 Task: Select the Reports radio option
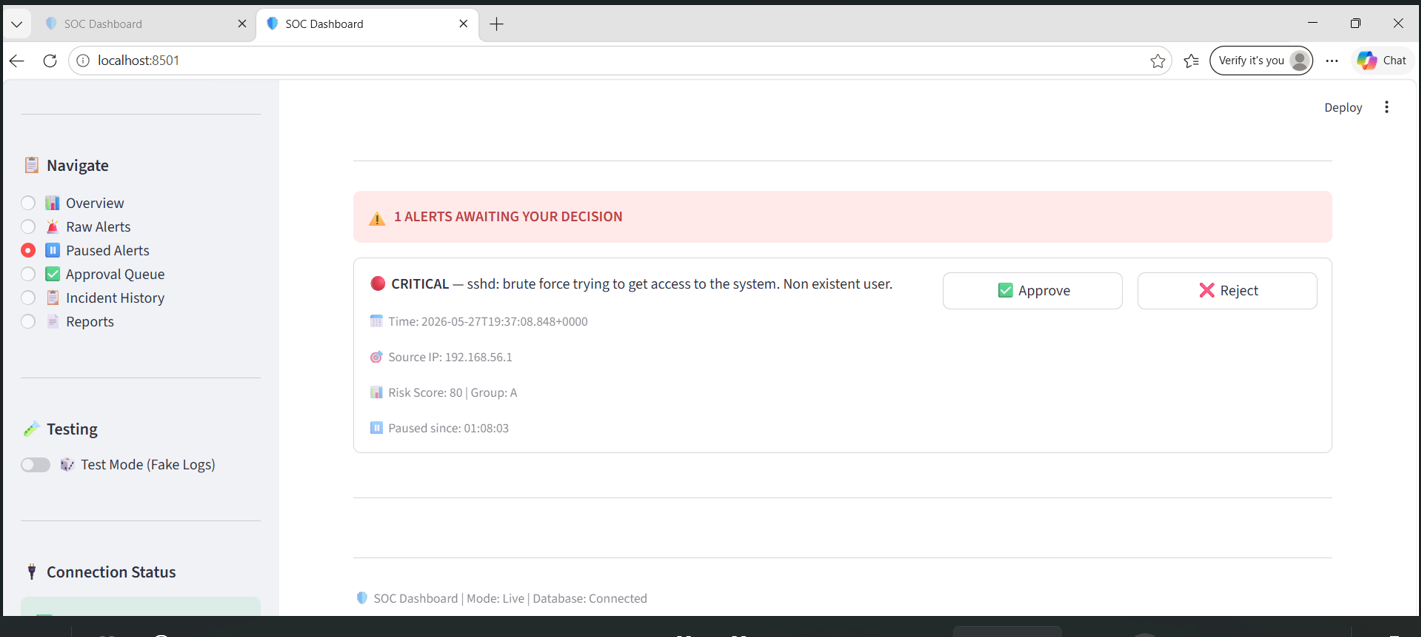click(28, 321)
